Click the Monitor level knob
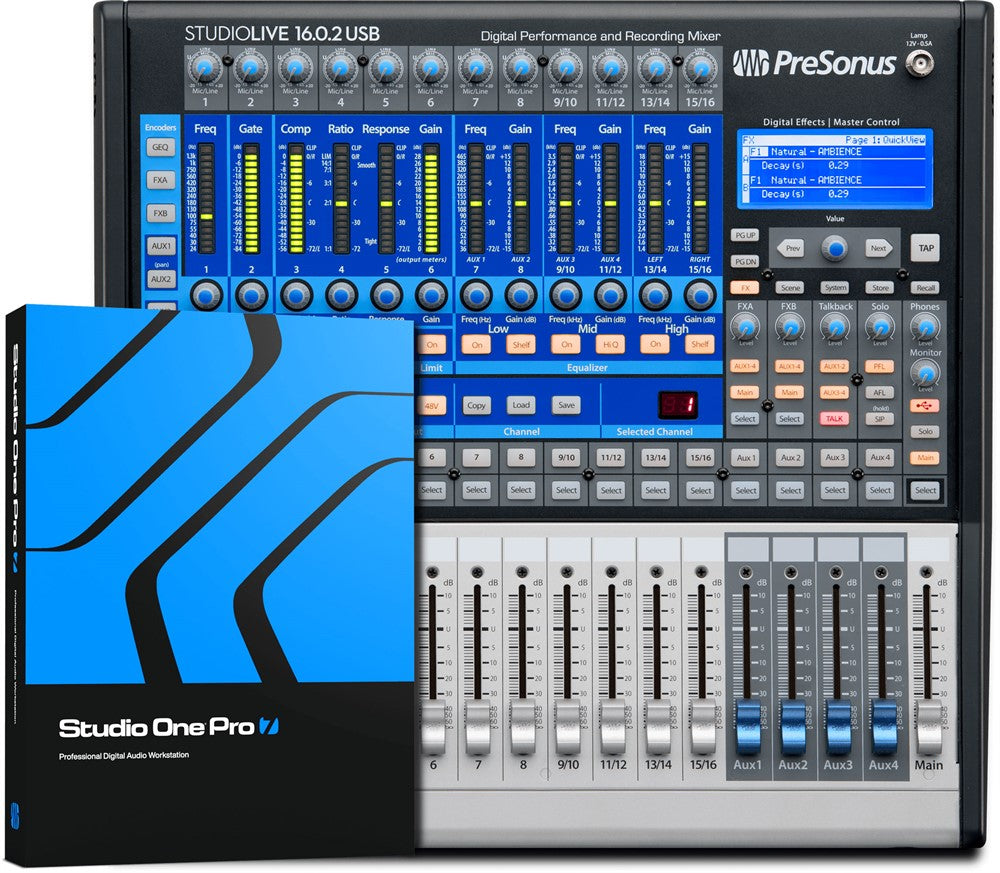 point(925,373)
